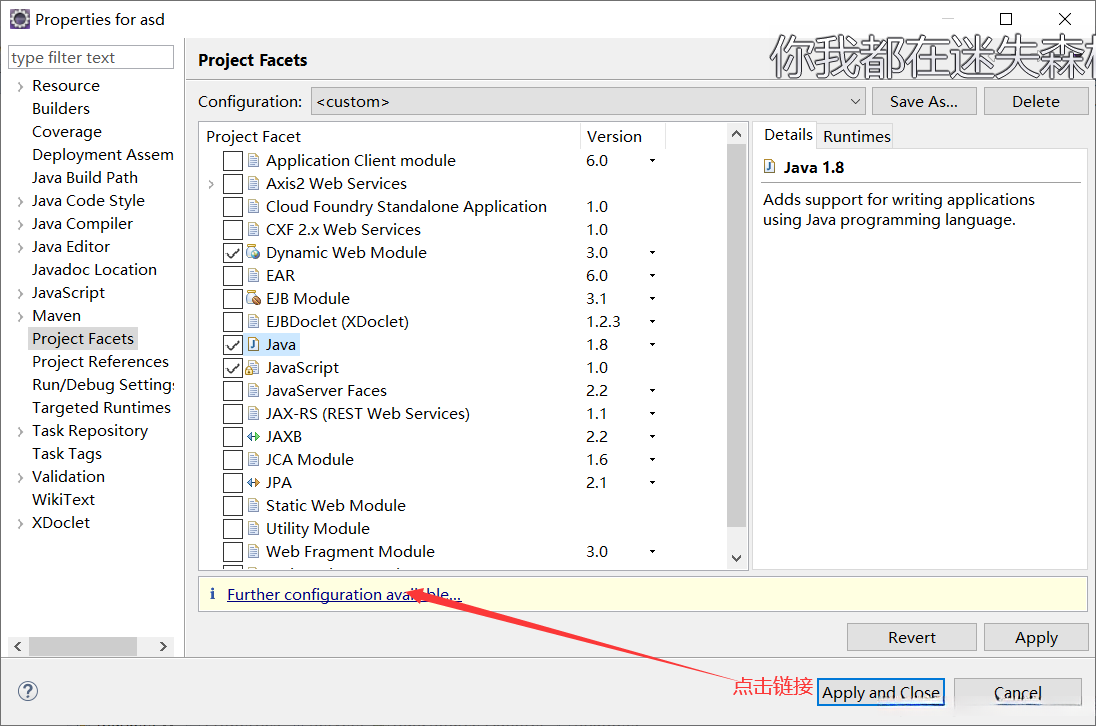This screenshot has height=726, width=1096.
Task: Open the Configuration combo box
Action: [588, 101]
